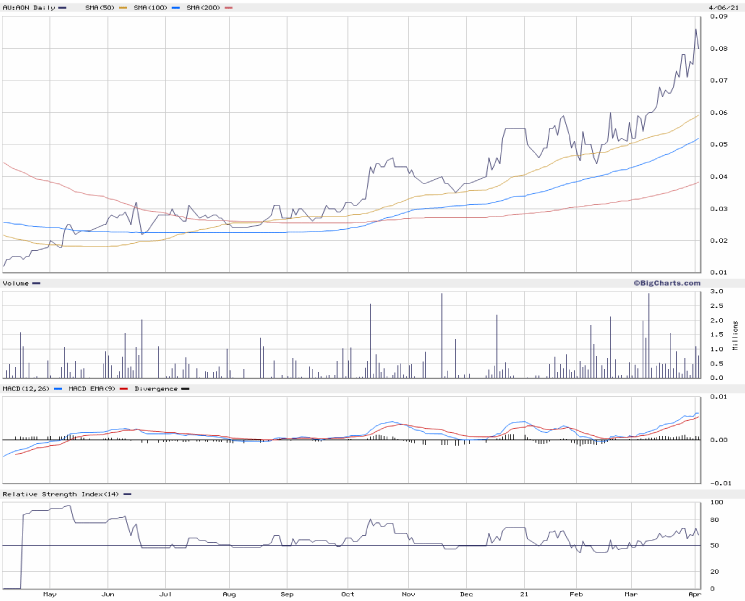745x601 pixels.
Task: Select the SMA(100) legend label
Action: tap(151, 7)
